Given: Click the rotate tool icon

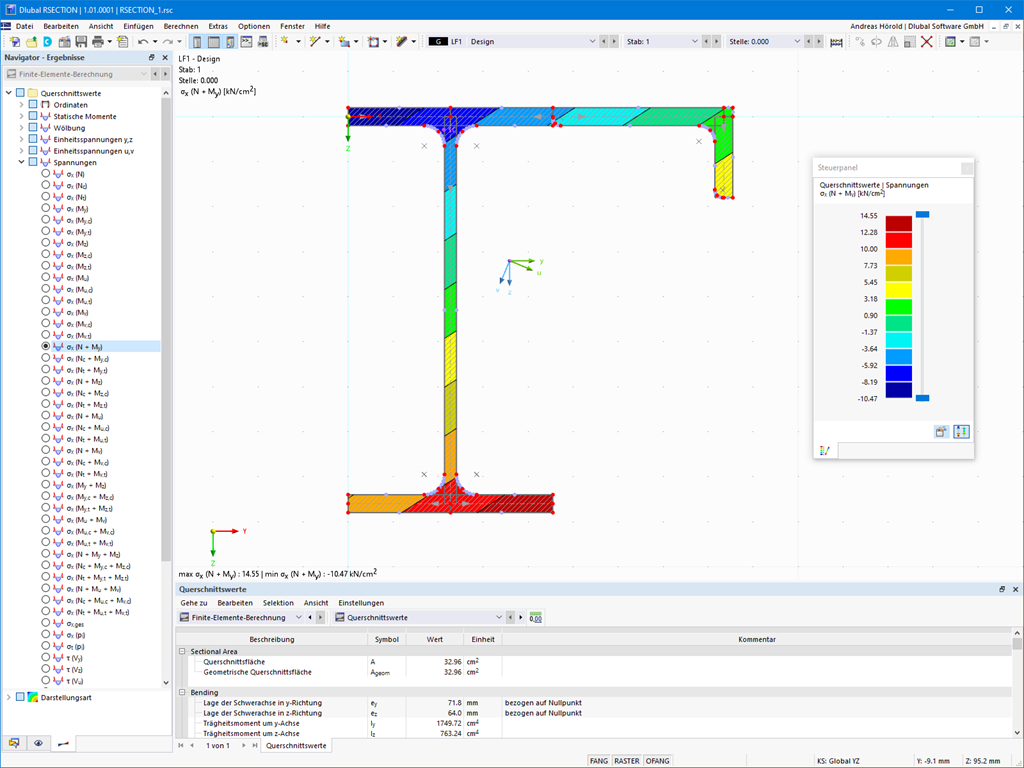Looking at the screenshot, I should point(876,42).
